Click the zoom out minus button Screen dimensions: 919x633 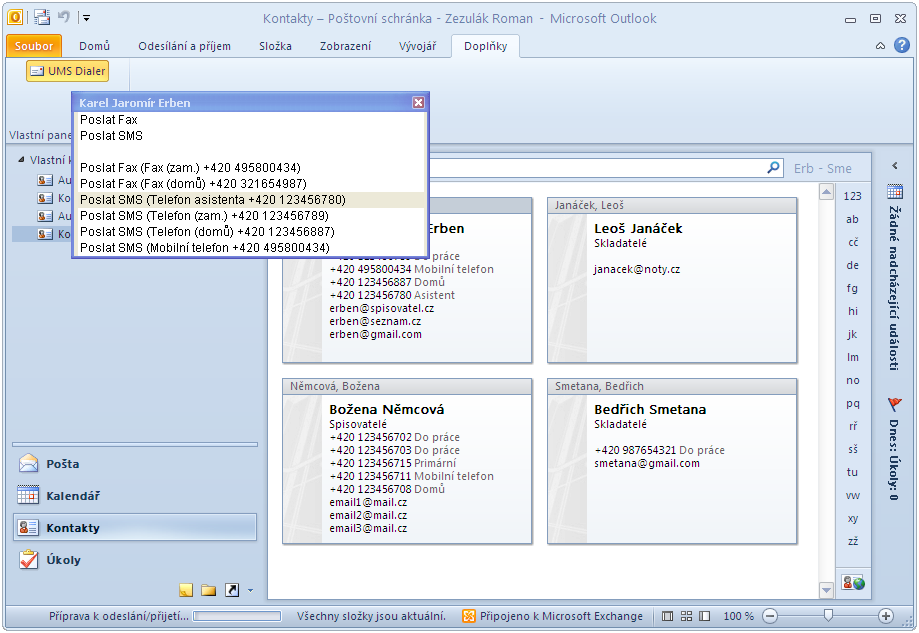[x=770, y=616]
